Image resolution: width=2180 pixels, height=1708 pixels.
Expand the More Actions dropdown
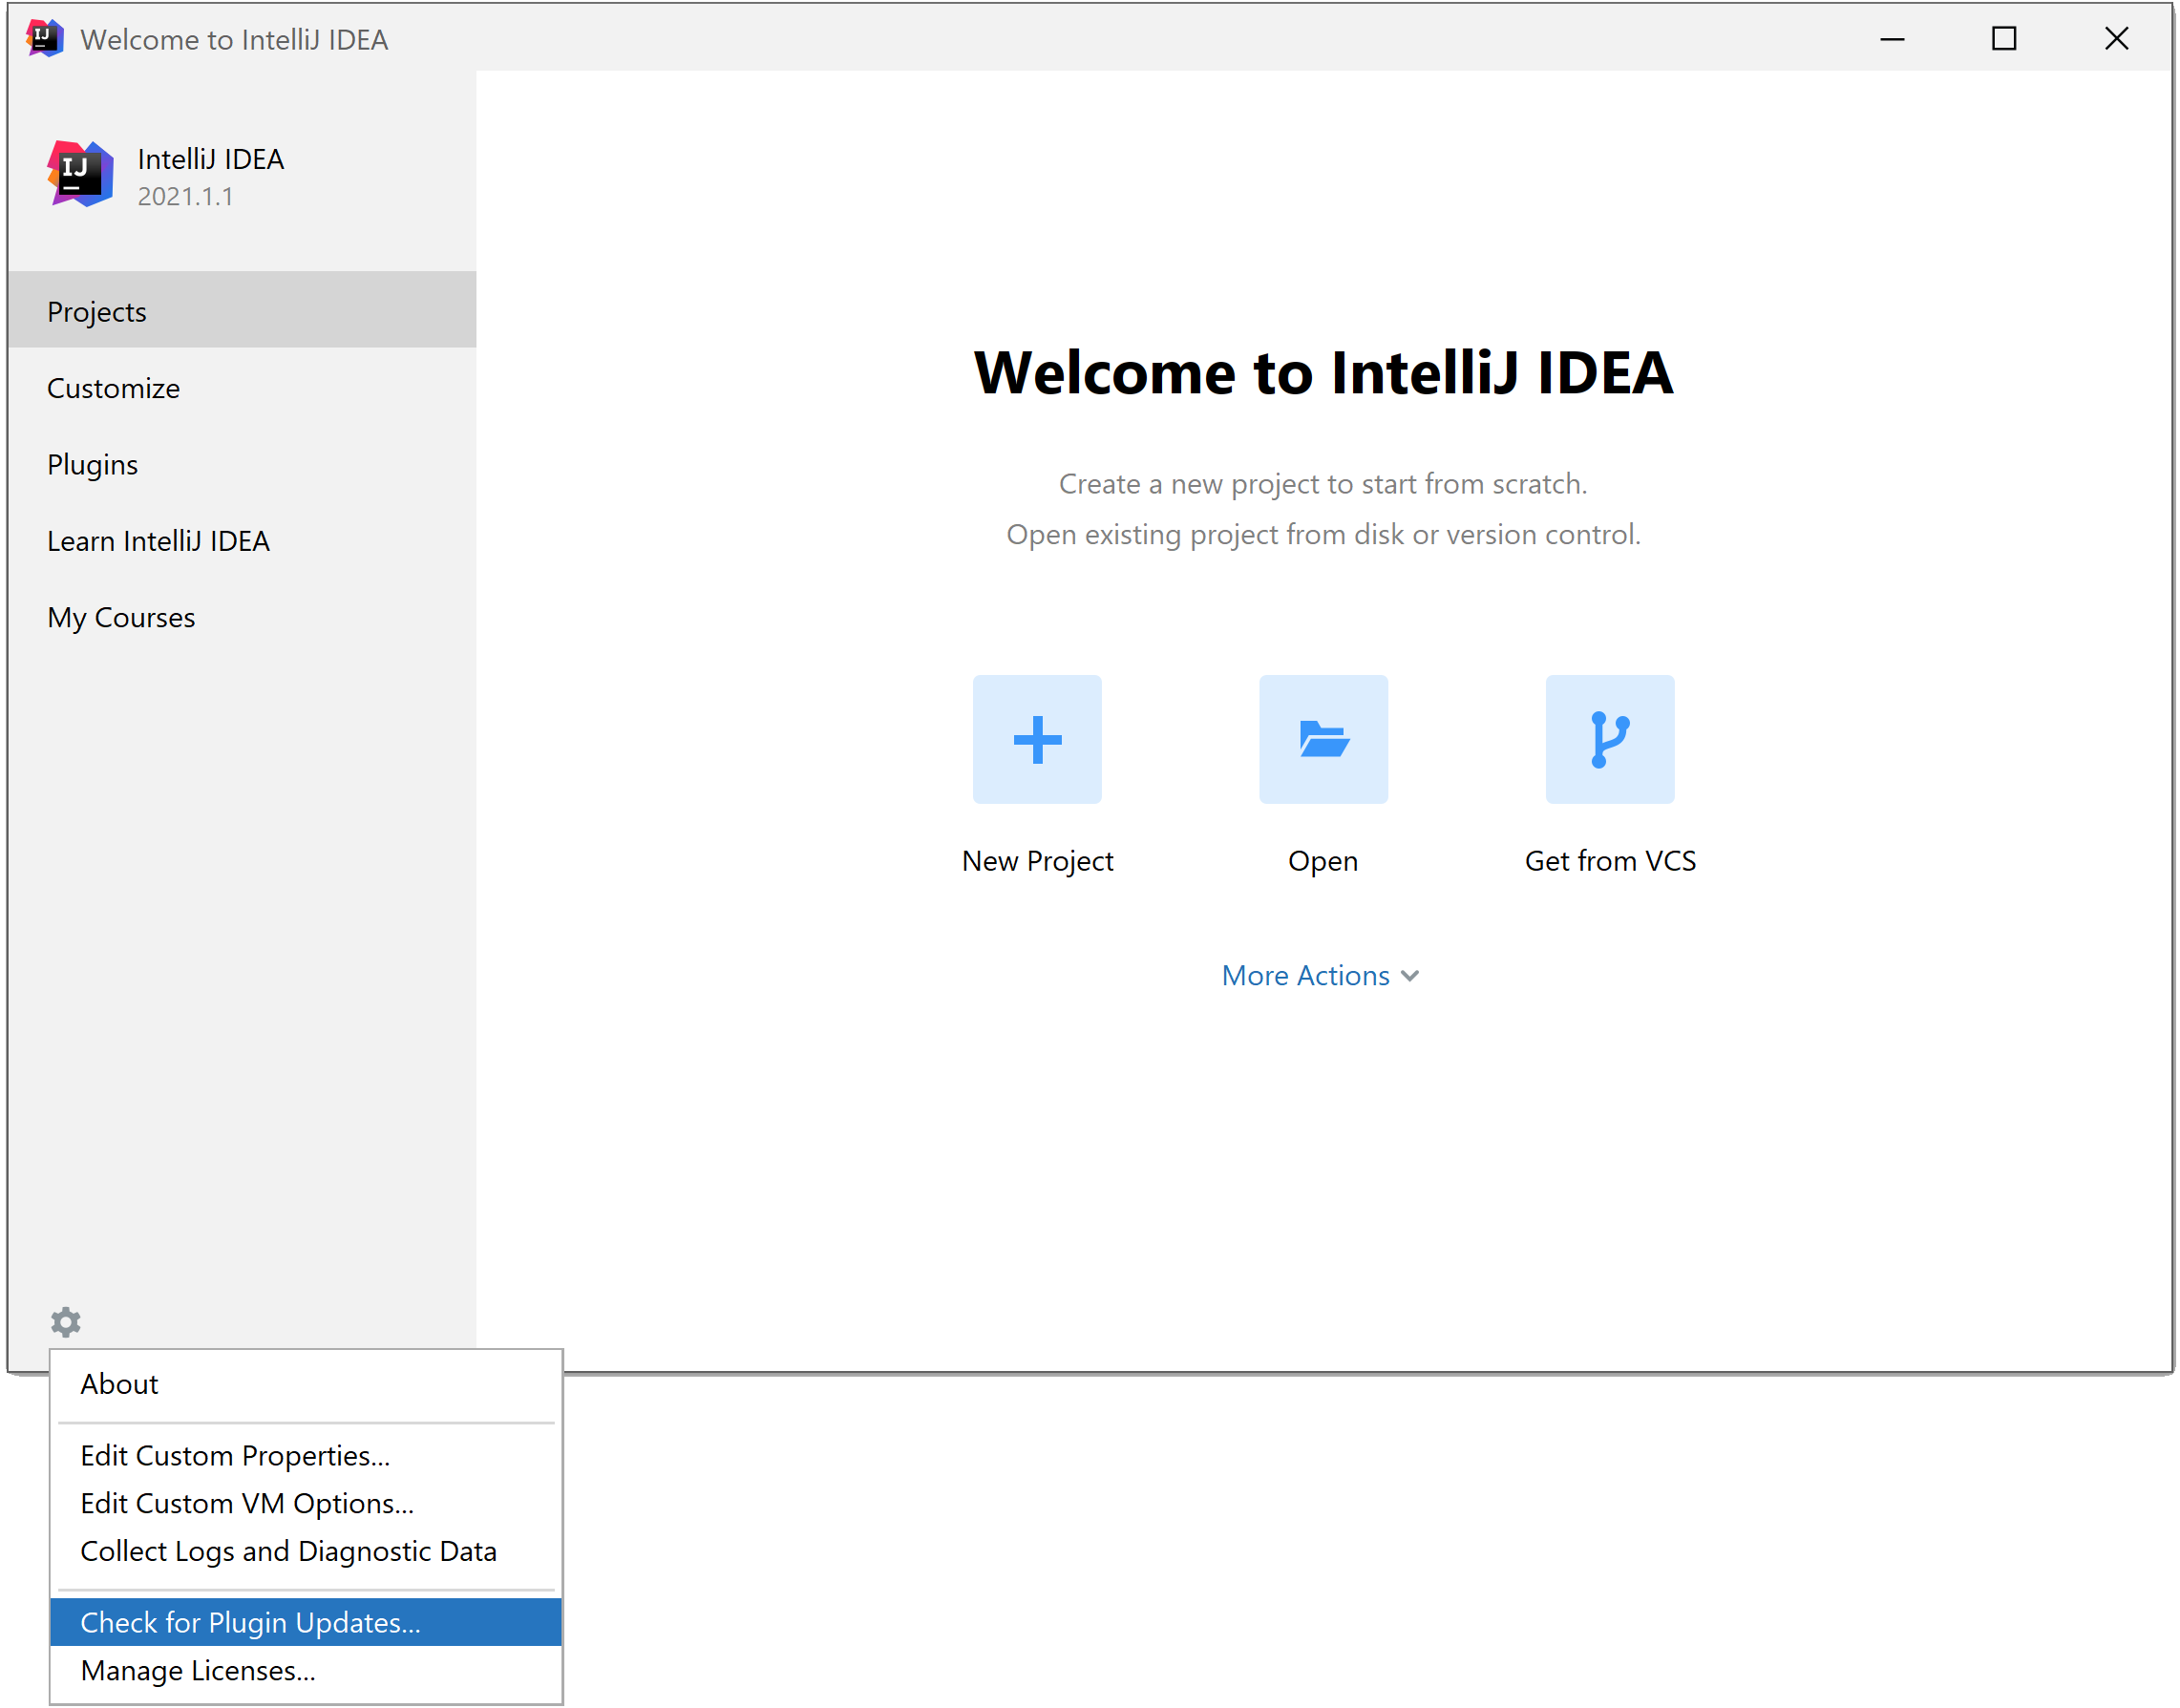tap(1320, 975)
